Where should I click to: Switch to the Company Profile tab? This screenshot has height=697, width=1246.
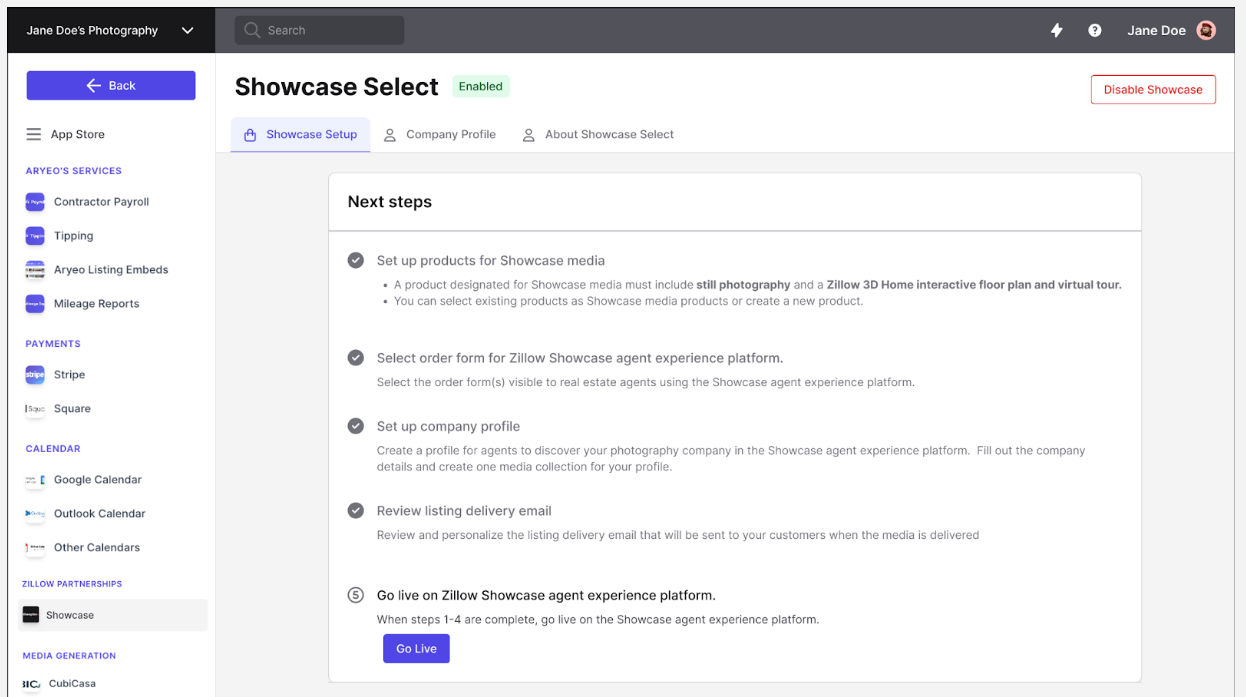point(440,134)
